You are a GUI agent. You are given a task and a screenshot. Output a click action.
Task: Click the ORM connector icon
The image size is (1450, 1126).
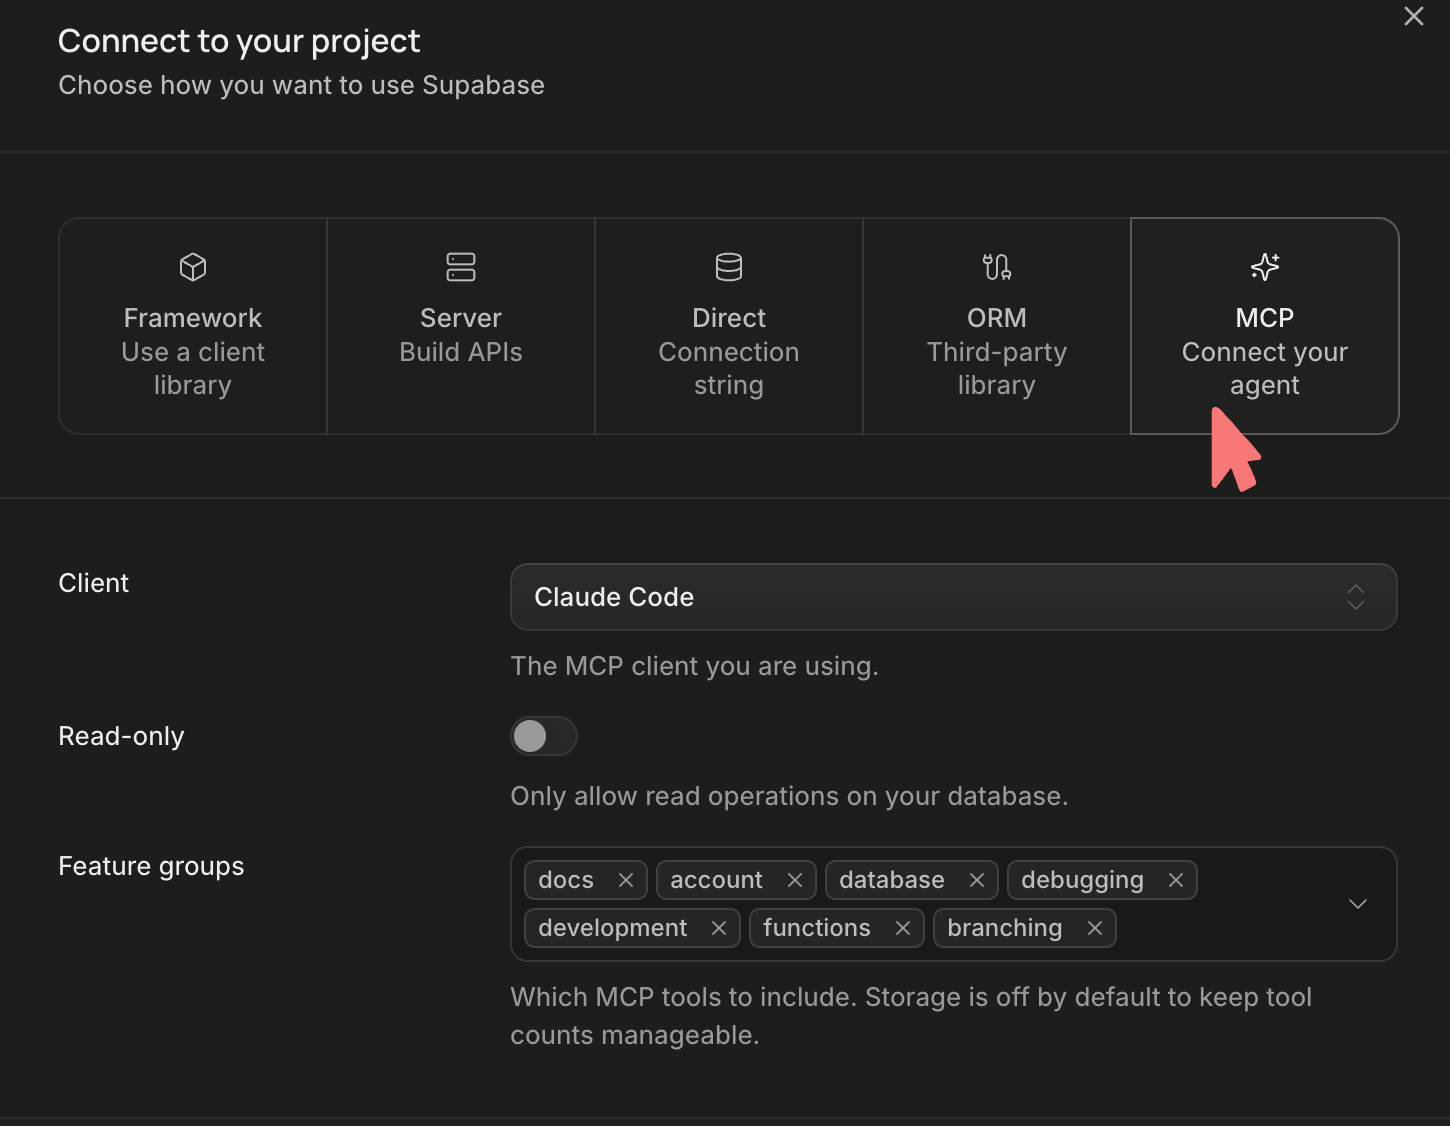click(x=997, y=267)
